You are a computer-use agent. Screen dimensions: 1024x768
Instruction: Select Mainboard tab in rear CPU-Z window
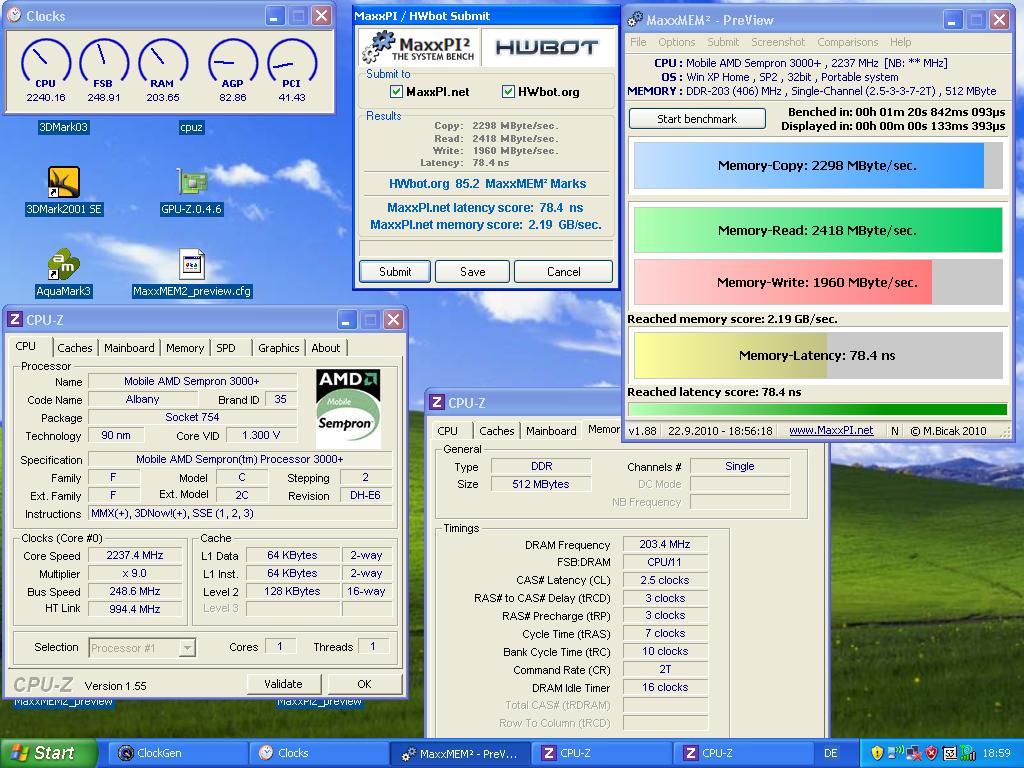[551, 431]
